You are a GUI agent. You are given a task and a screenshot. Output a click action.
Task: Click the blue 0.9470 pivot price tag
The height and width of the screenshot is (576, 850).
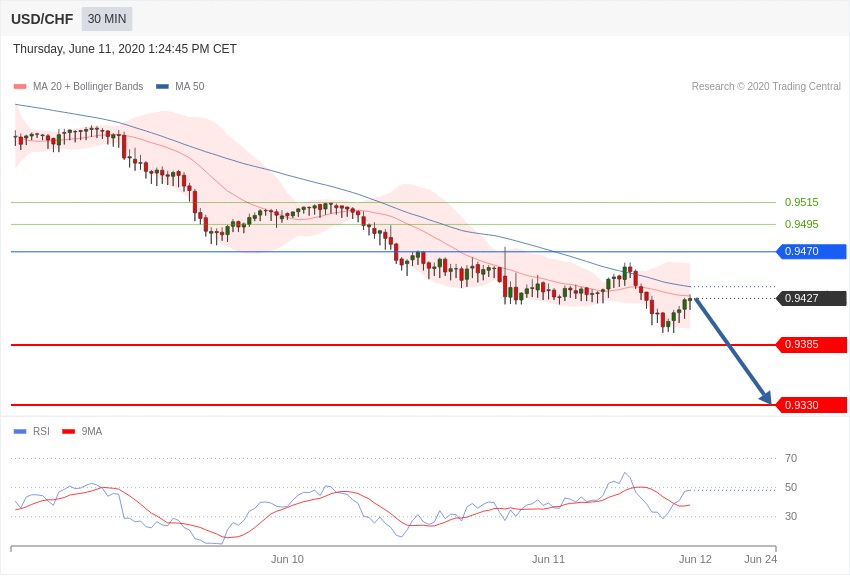(811, 252)
